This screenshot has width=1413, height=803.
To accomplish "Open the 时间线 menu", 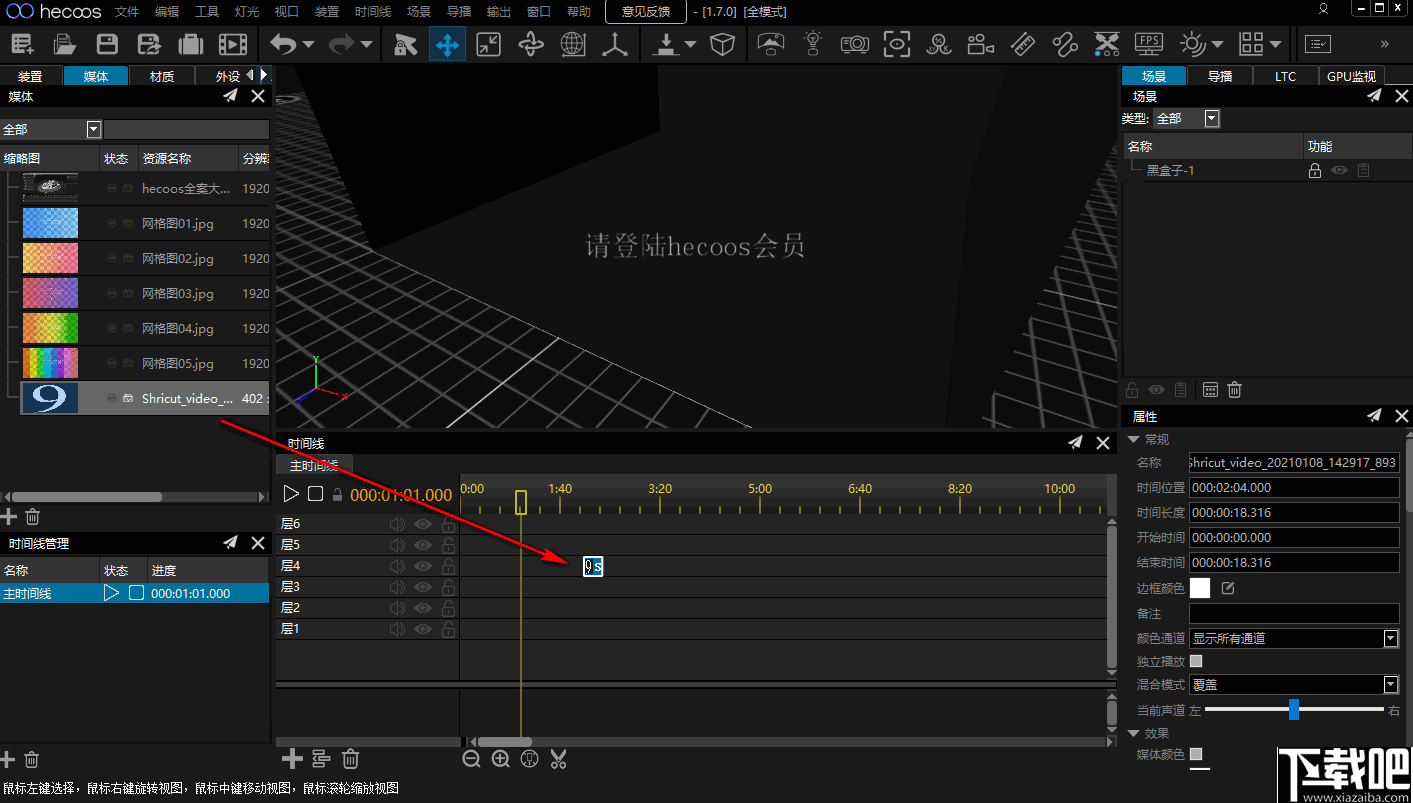I will [x=372, y=12].
